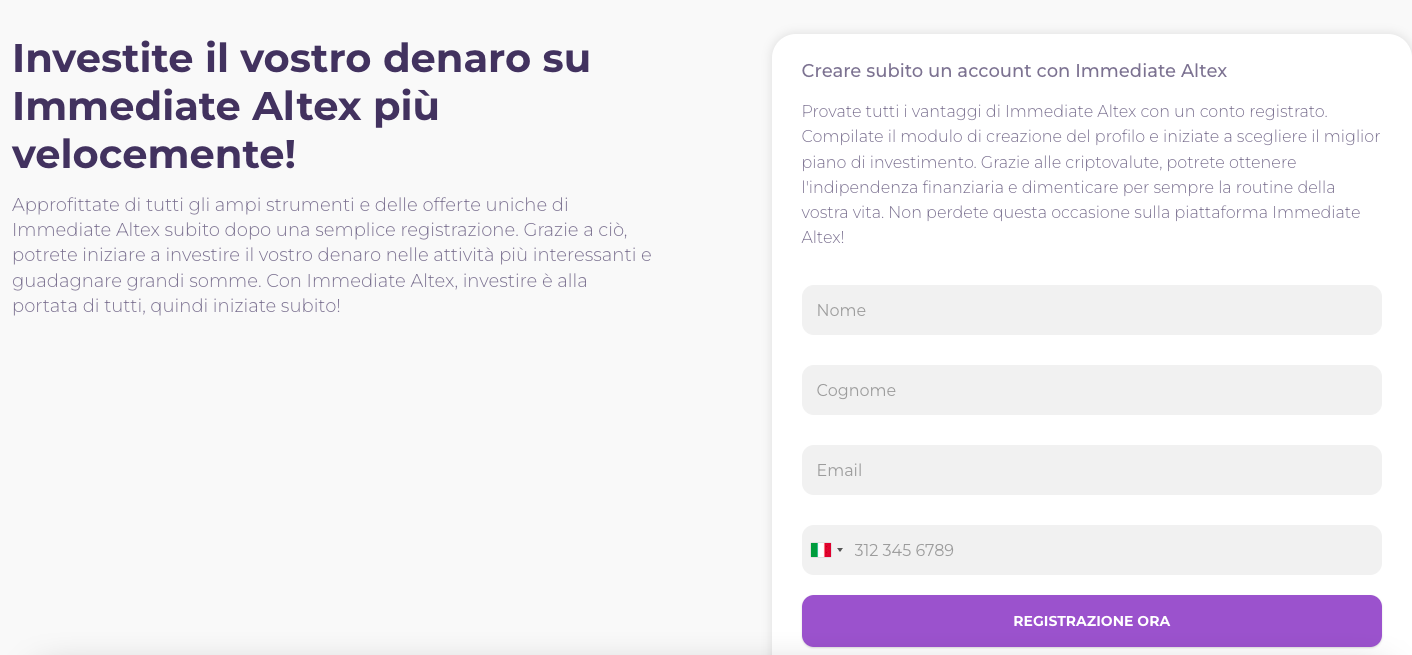Image resolution: width=1412 pixels, height=655 pixels.
Task: Select the Cognome text field
Action: click(1091, 390)
